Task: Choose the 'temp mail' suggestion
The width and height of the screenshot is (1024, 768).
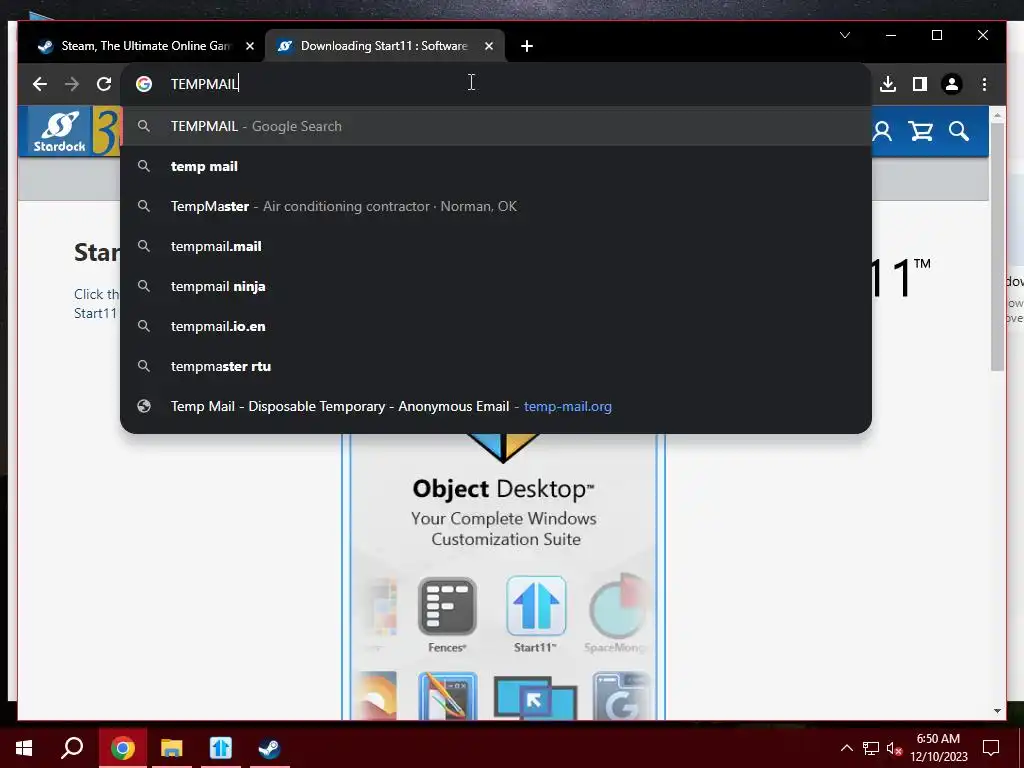Action: click(x=496, y=167)
